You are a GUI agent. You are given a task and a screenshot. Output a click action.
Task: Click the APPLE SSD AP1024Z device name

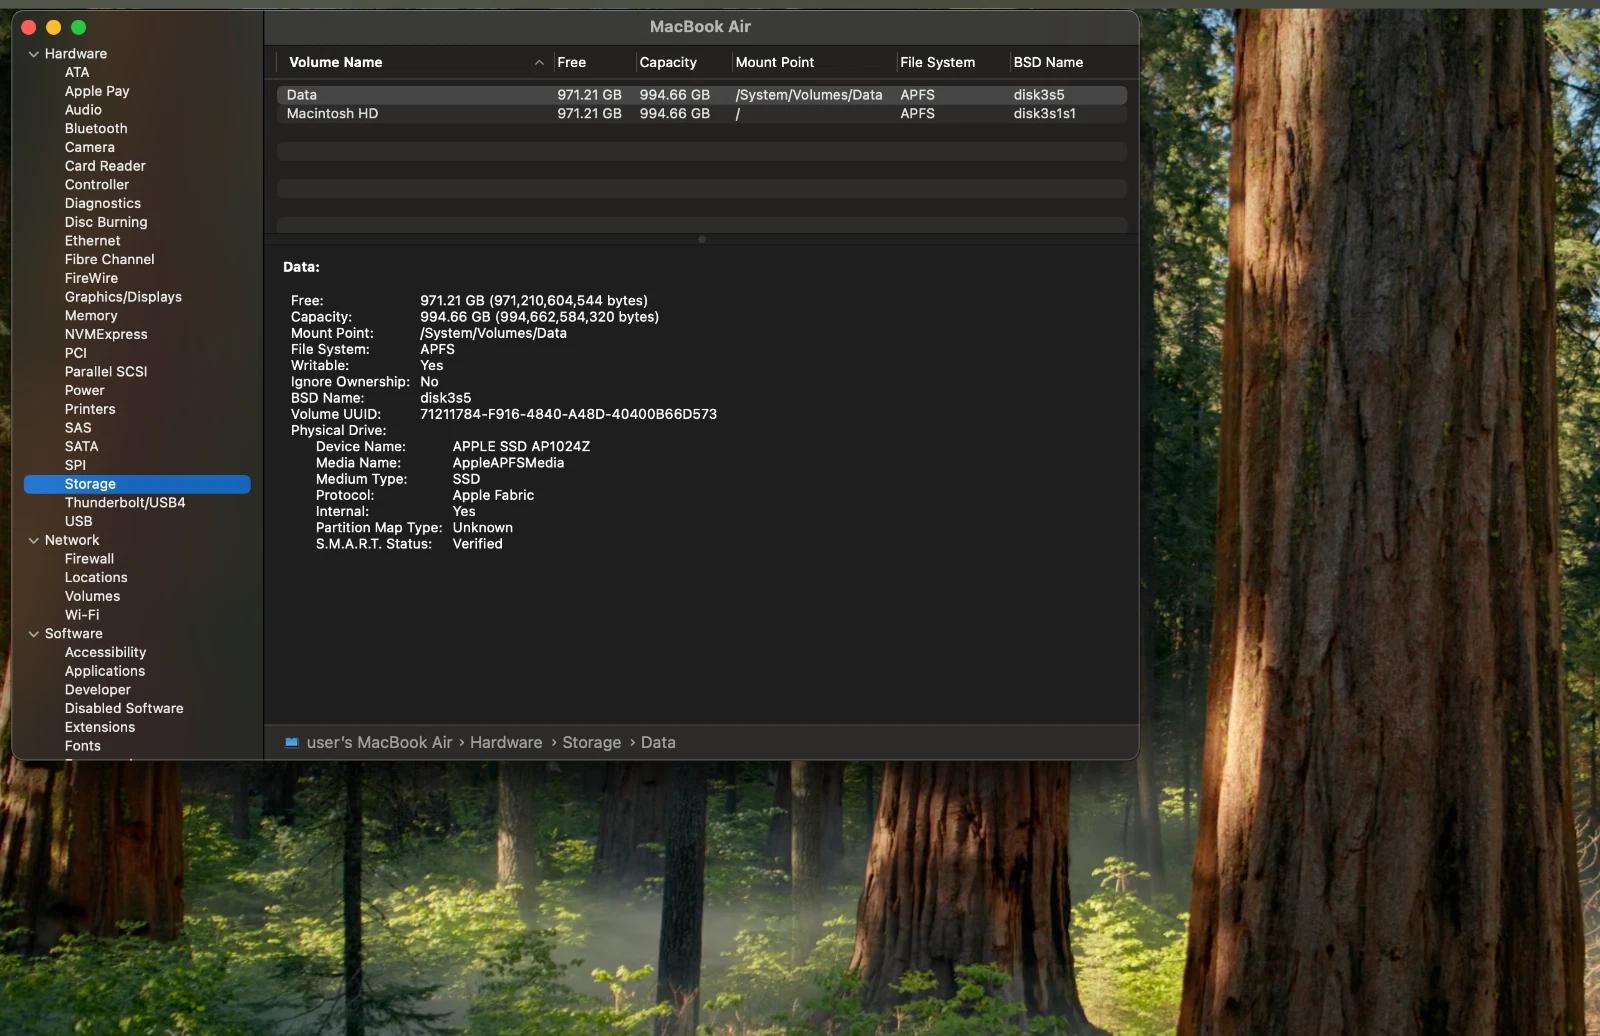point(521,447)
